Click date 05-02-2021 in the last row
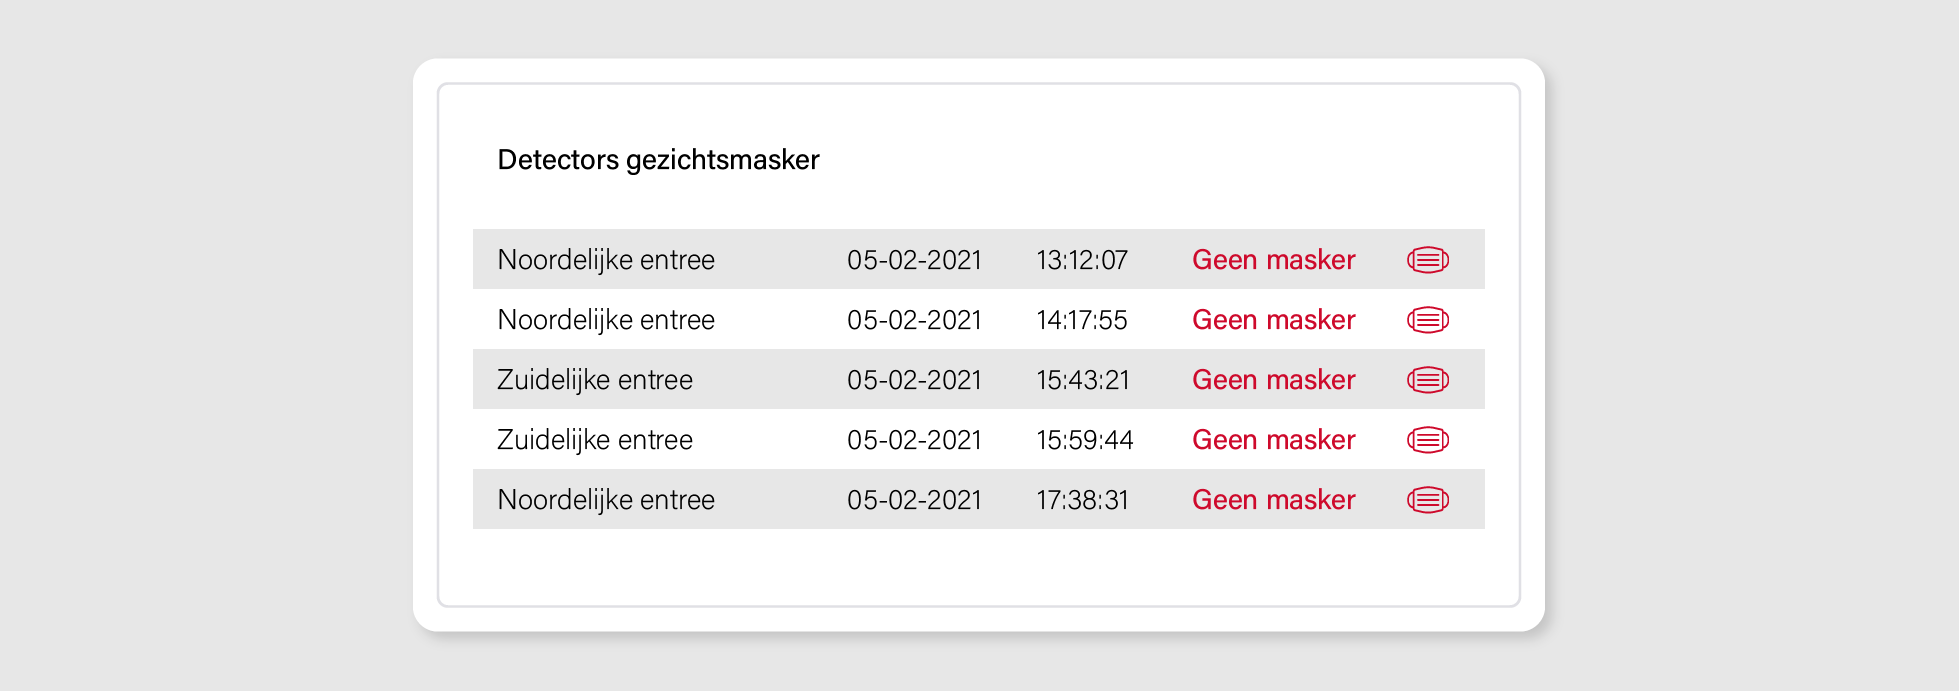The image size is (1959, 691). click(914, 500)
